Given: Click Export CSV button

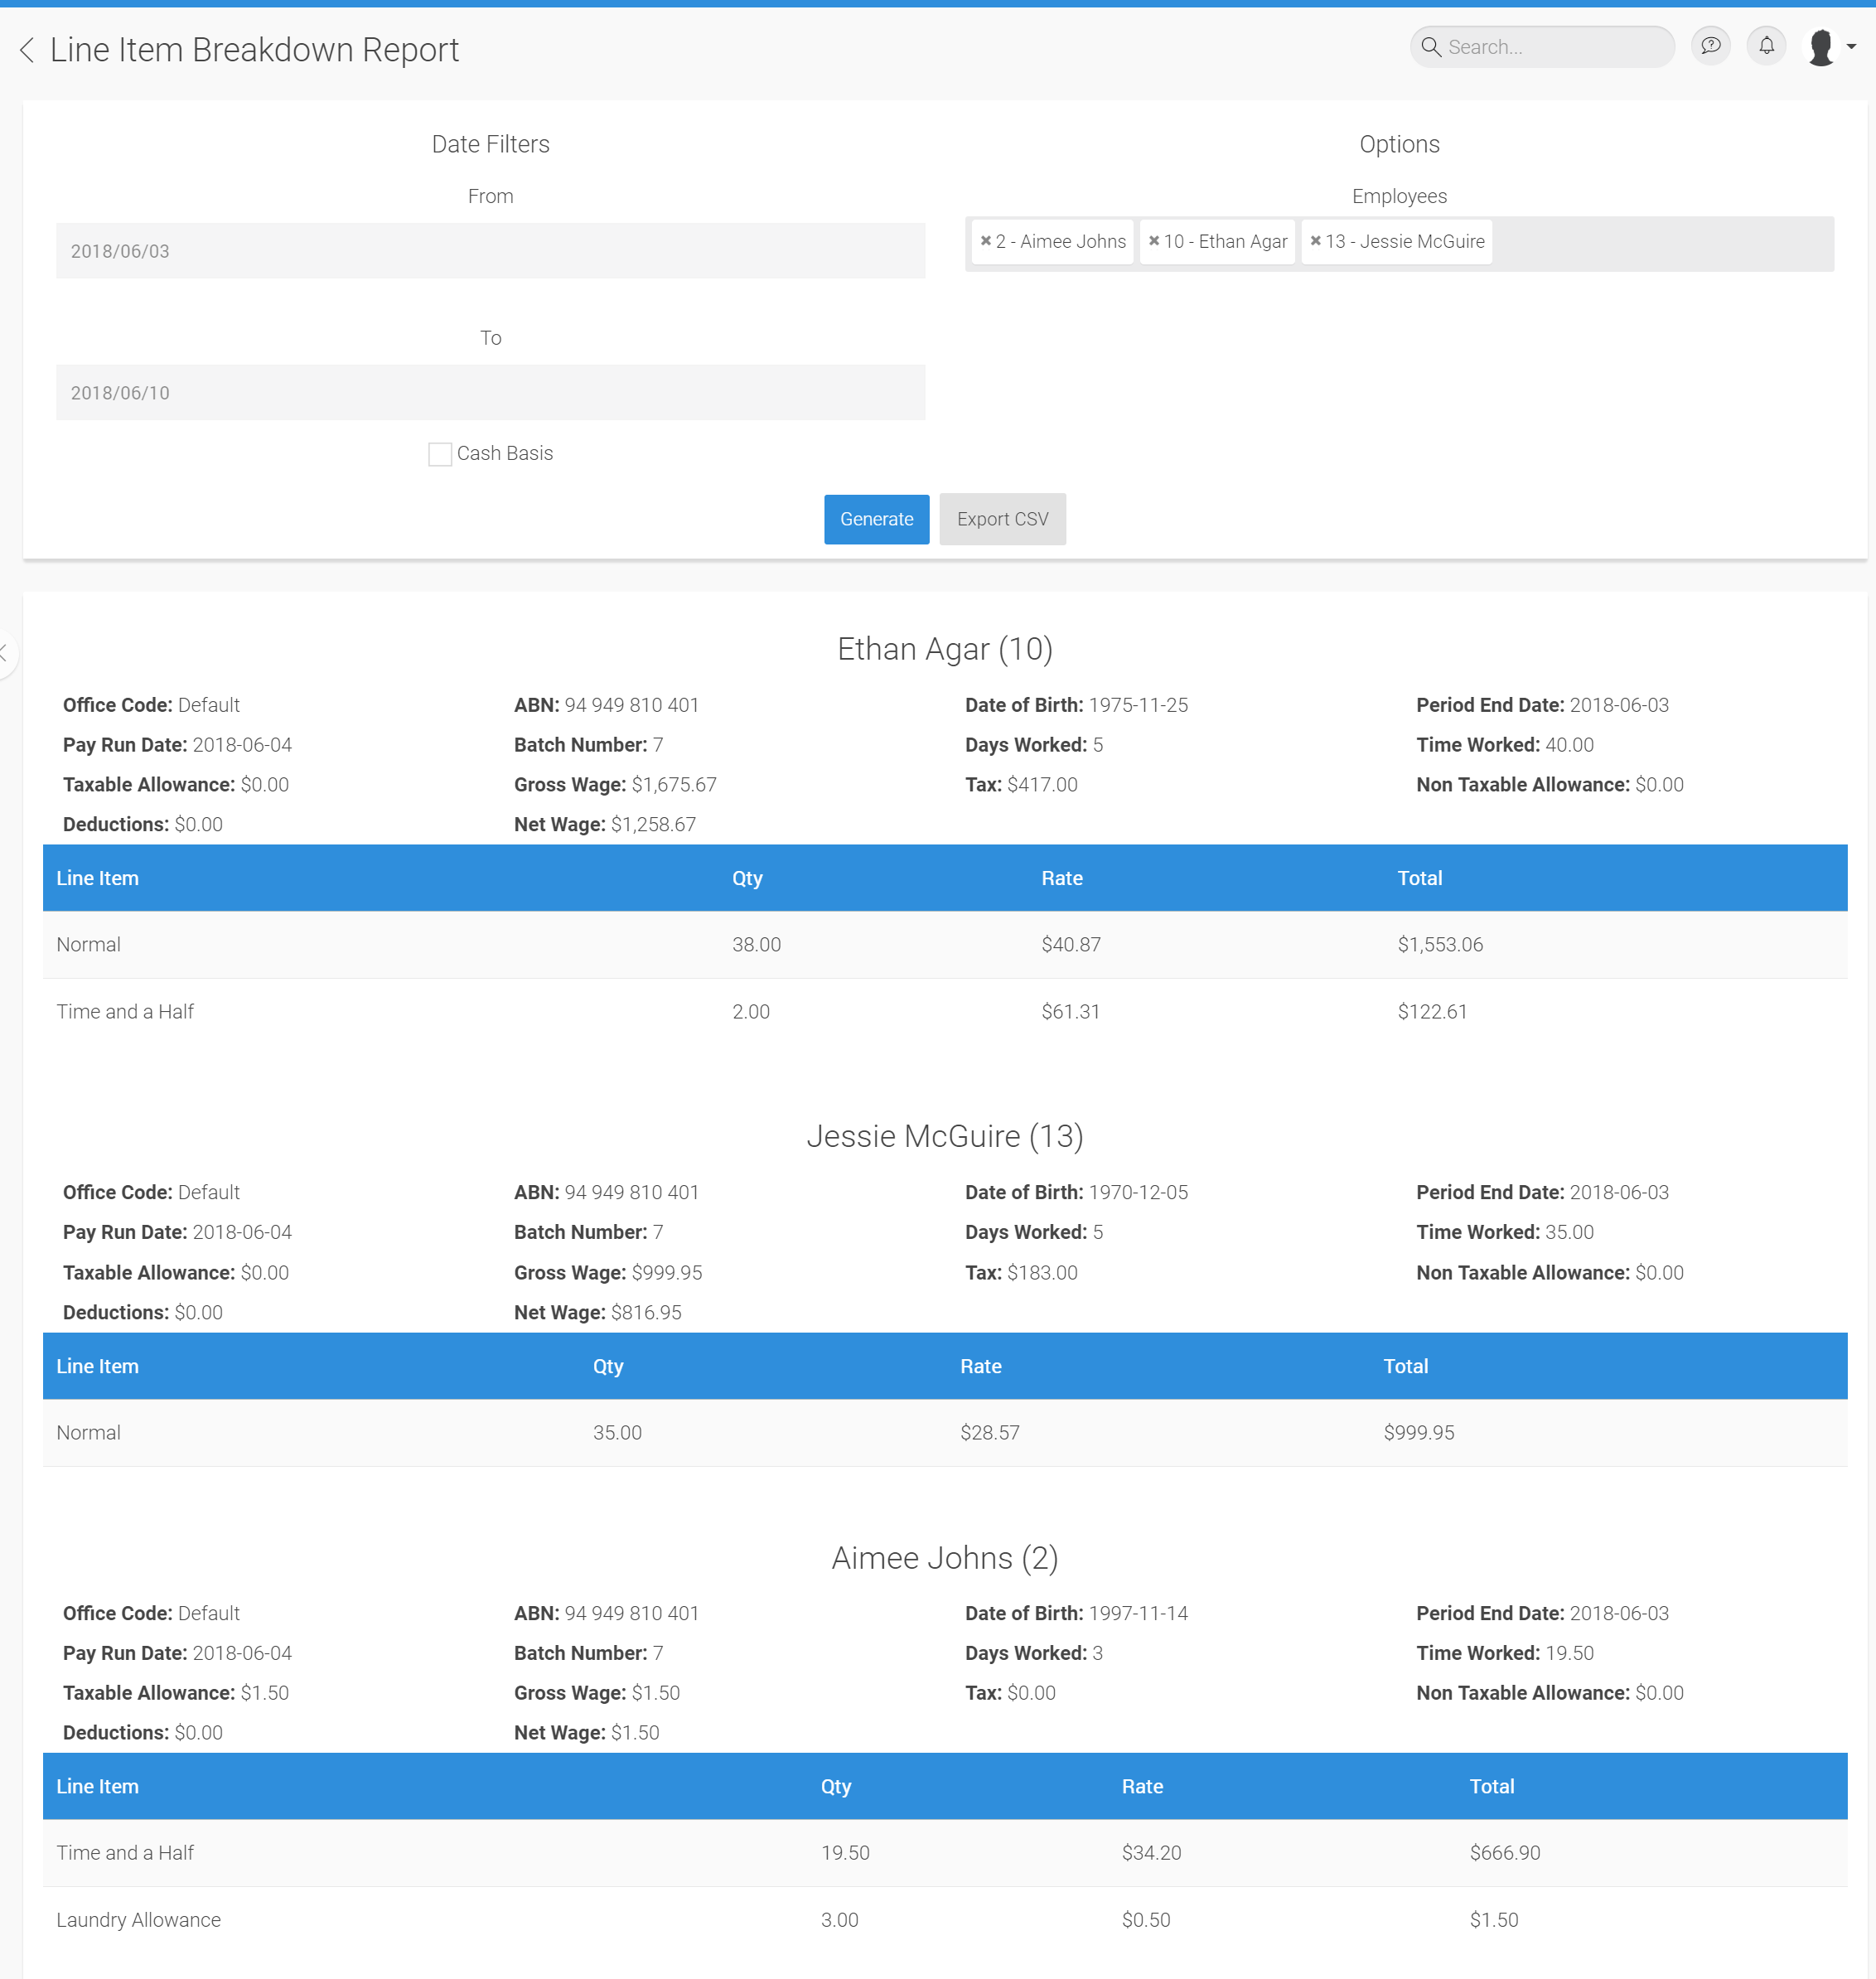Looking at the screenshot, I should (1002, 519).
